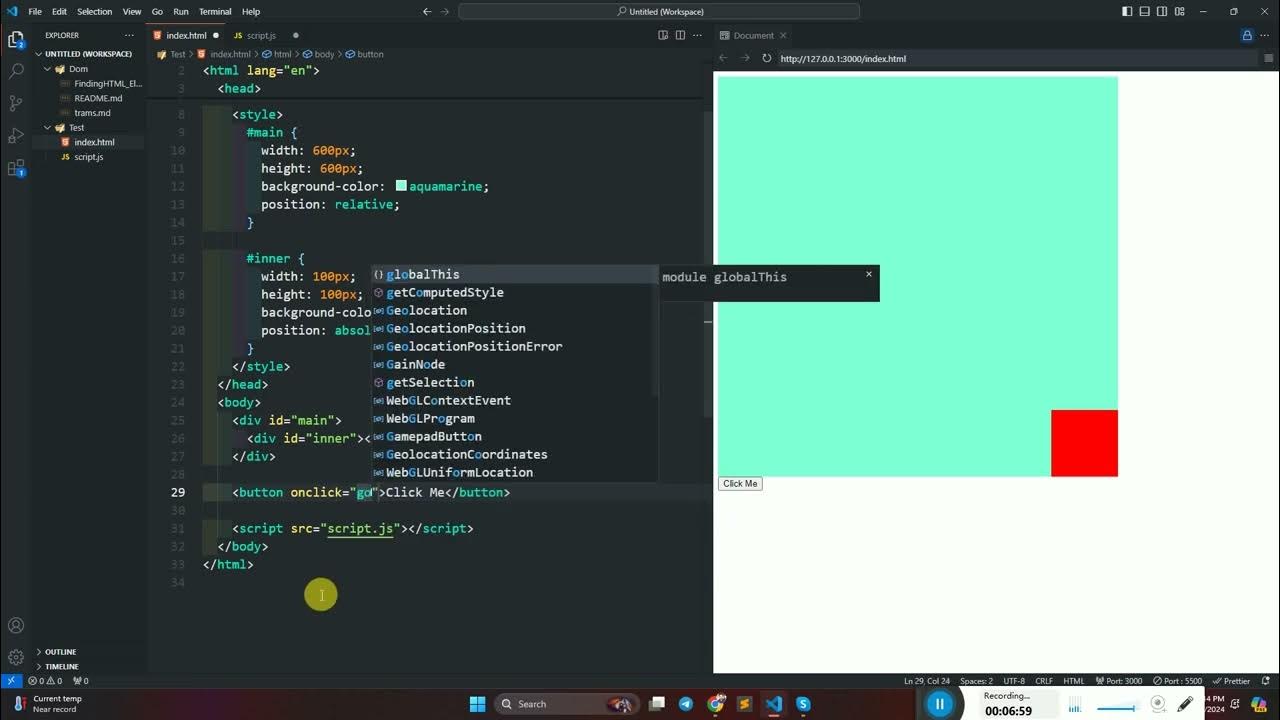This screenshot has width=1280, height=720.
Task: Open the Search view in activity bar
Action: click(x=16, y=72)
